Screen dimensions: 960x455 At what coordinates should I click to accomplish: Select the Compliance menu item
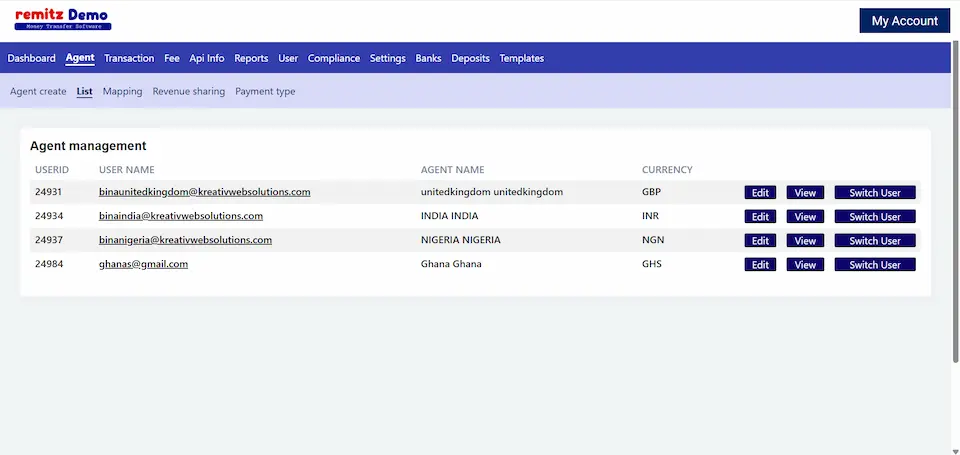pyautogui.click(x=334, y=58)
